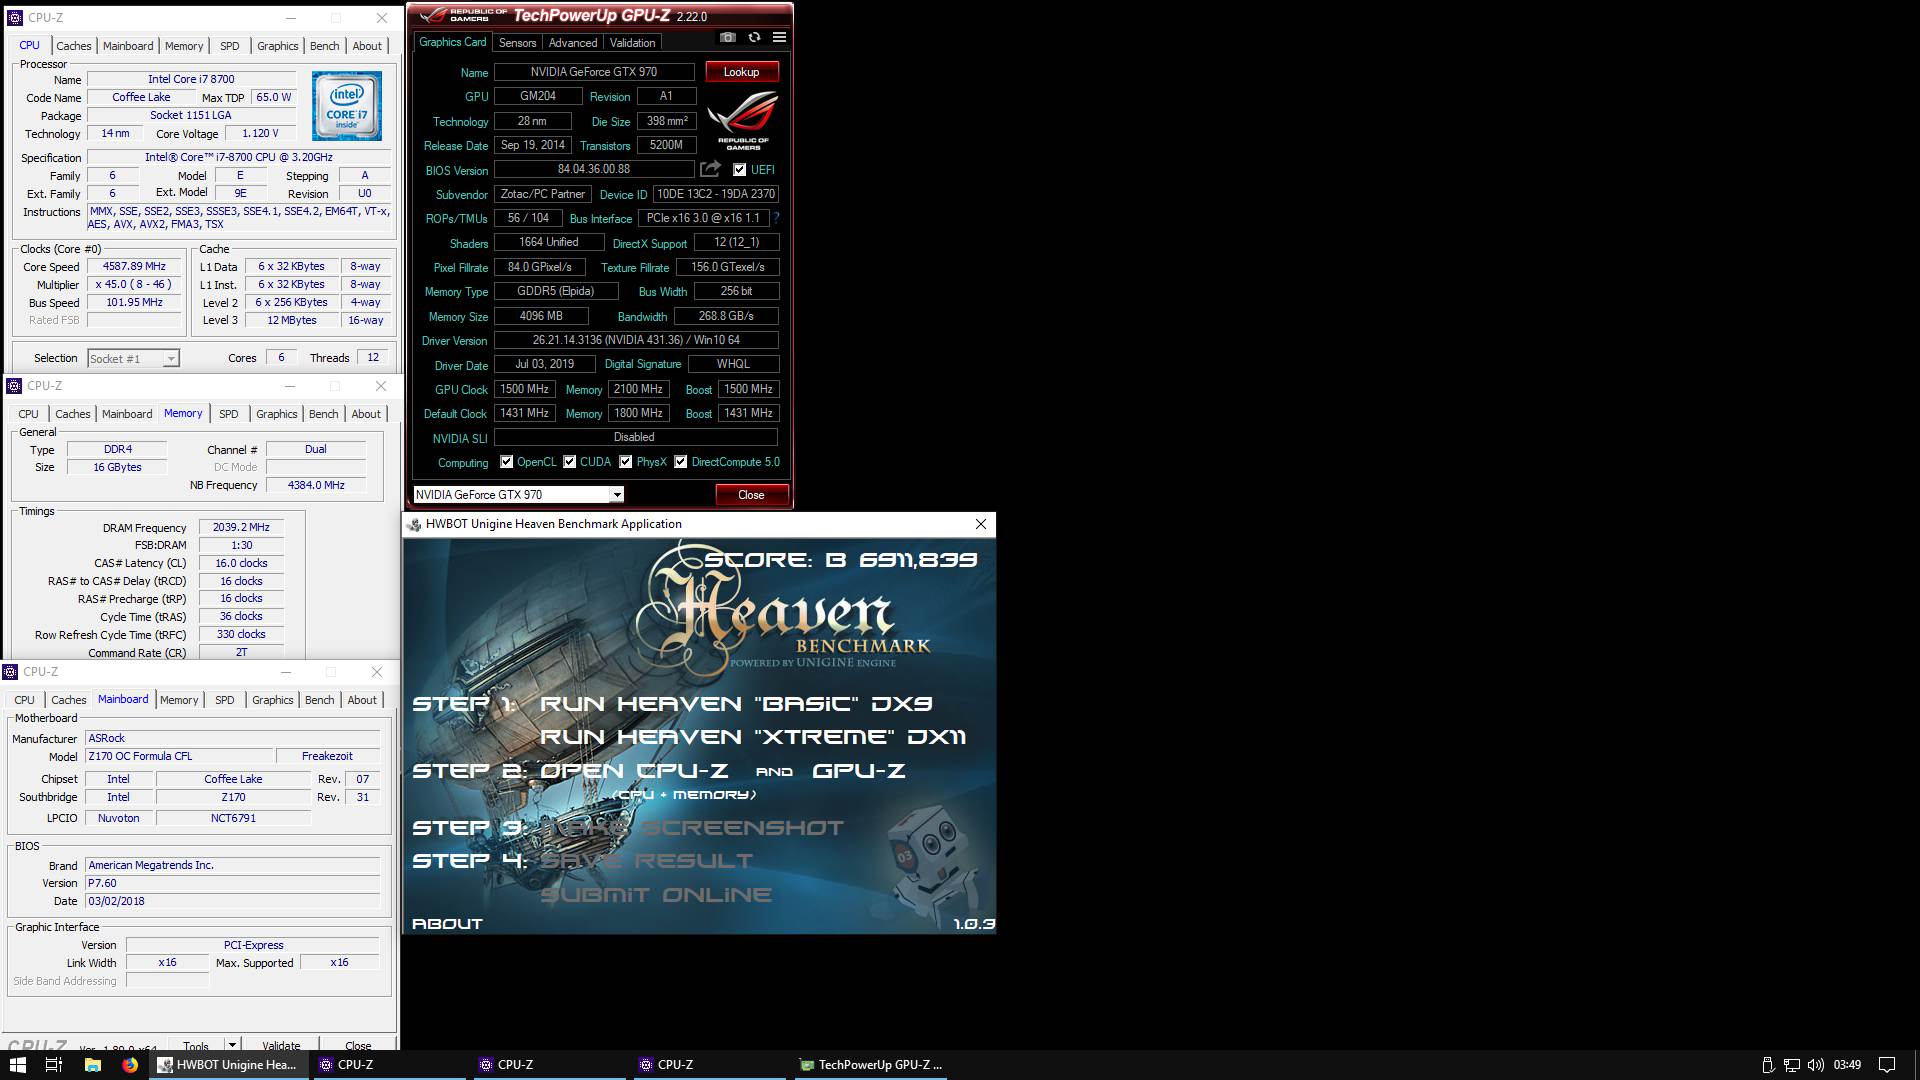1920x1080 pixels.
Task: Open the Tools dropdown arrow in CPU-Z
Action: [232, 1045]
